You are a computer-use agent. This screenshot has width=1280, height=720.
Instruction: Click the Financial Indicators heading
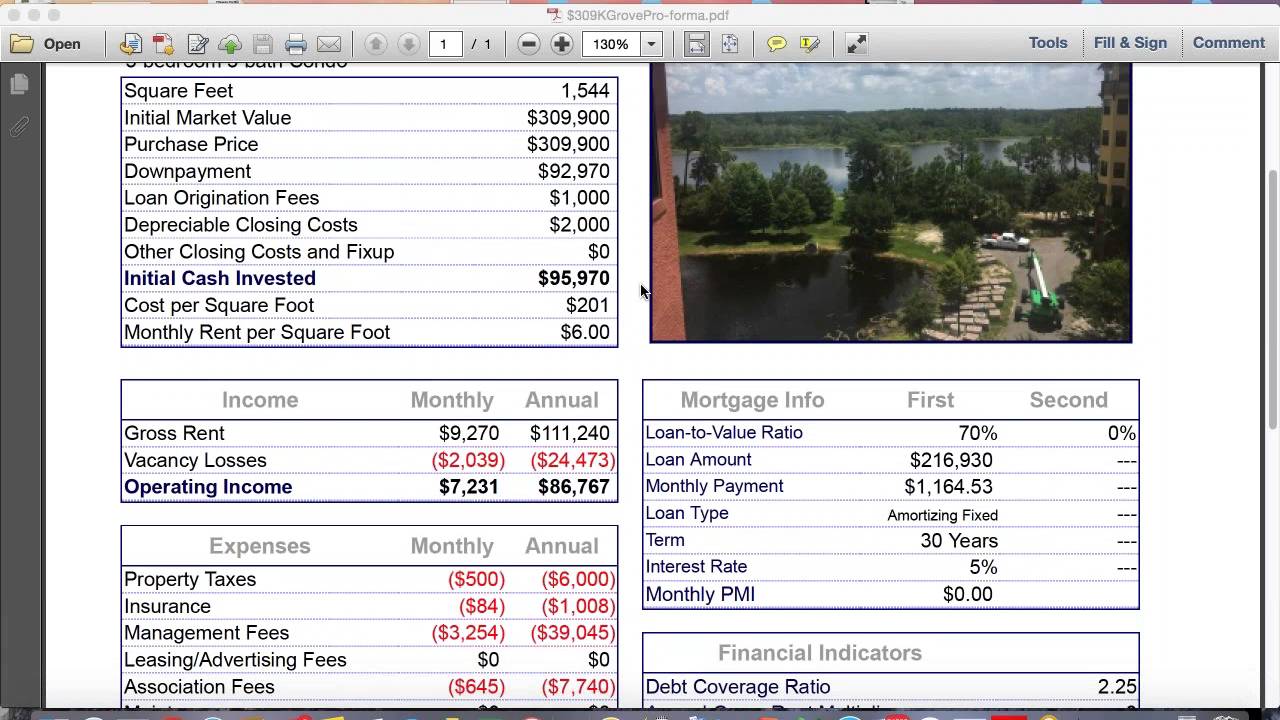click(x=820, y=653)
